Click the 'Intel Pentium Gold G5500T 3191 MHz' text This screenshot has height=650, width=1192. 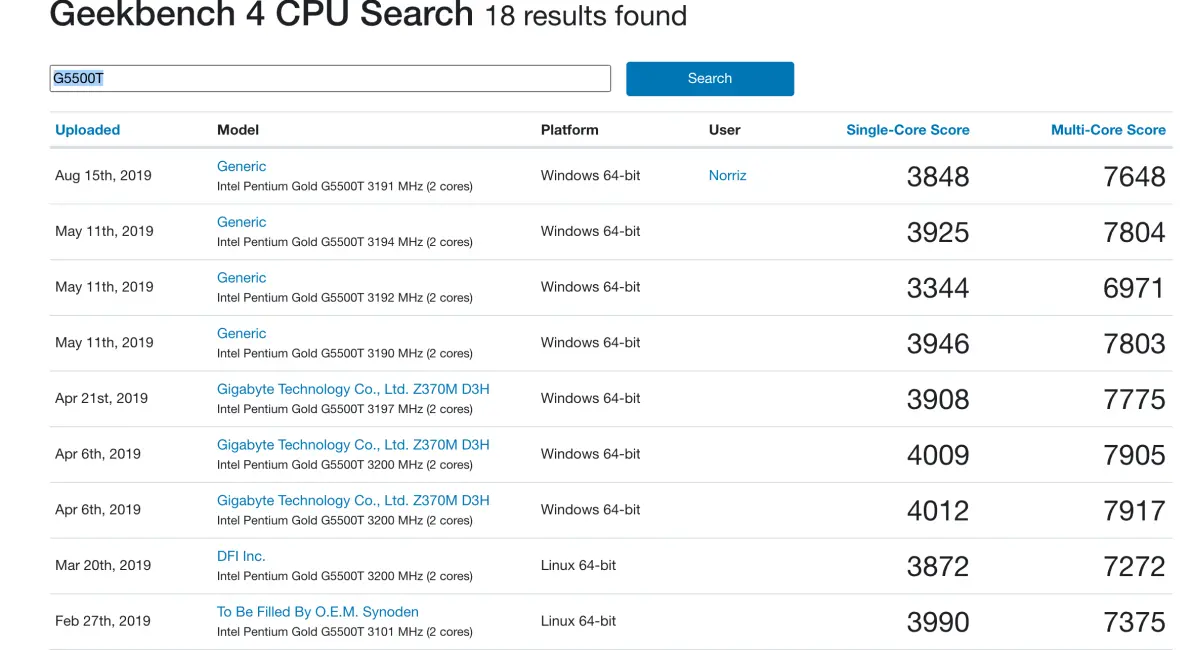pos(319,186)
